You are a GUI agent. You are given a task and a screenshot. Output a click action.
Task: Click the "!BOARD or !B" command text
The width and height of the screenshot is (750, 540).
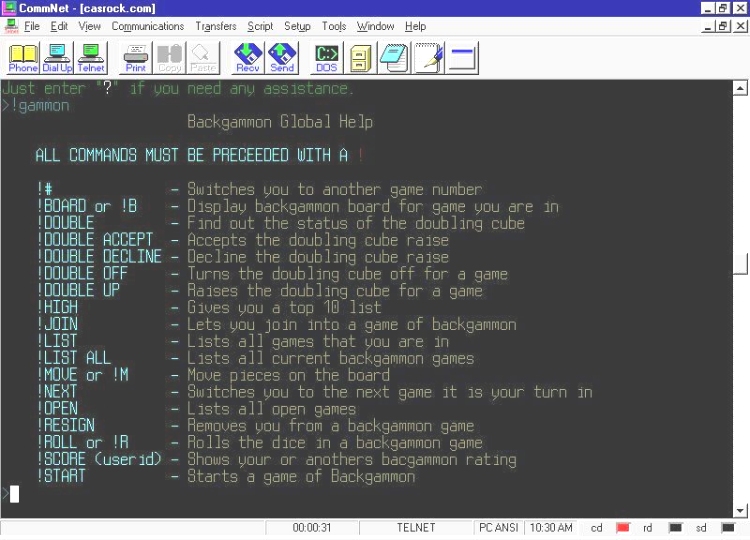click(87, 206)
